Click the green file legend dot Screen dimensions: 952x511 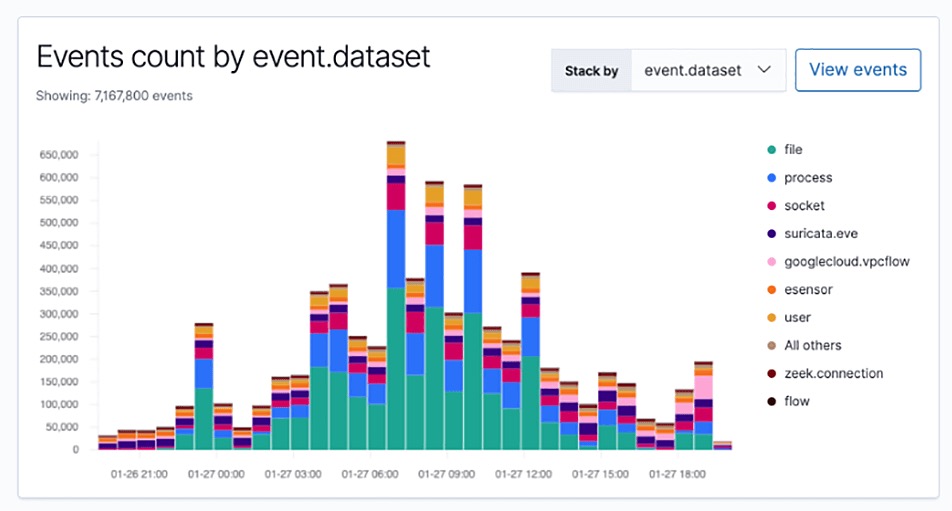771,150
